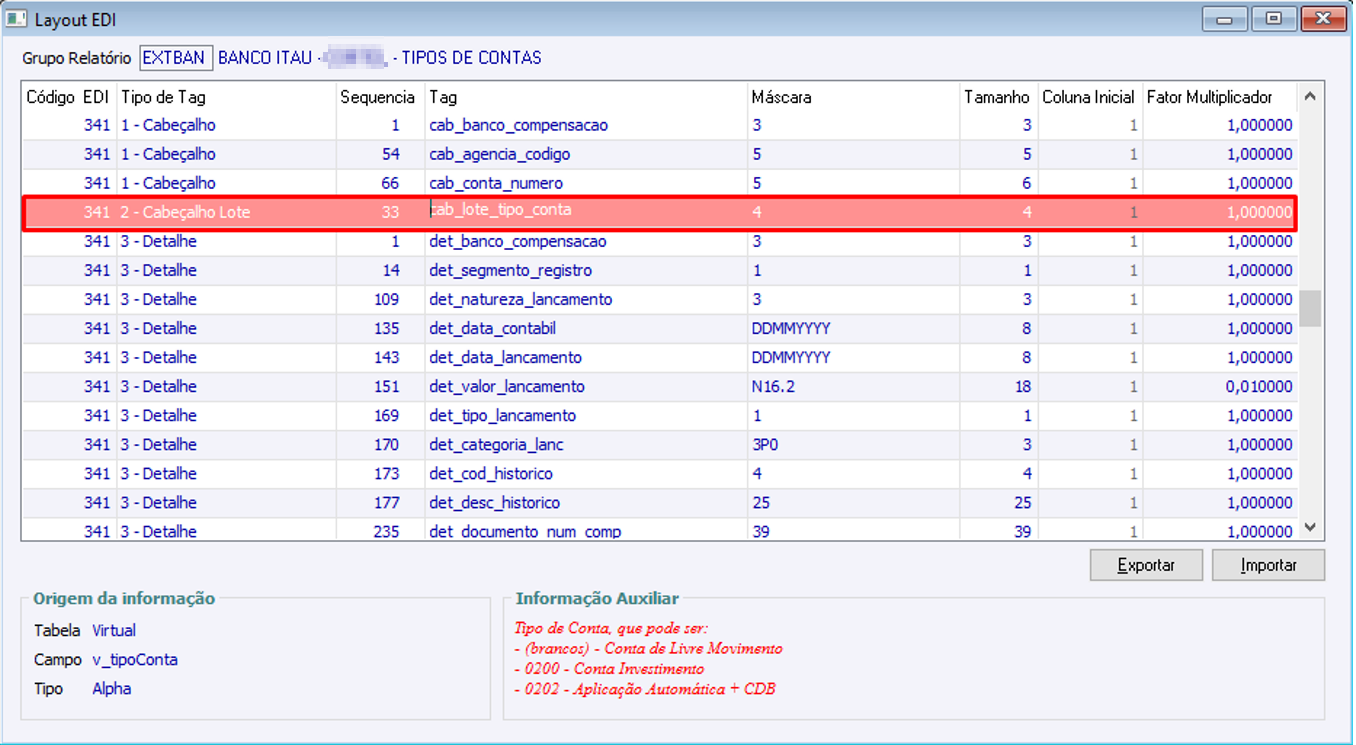Click the Coluna Inicial column header

pyautogui.click(x=1090, y=97)
